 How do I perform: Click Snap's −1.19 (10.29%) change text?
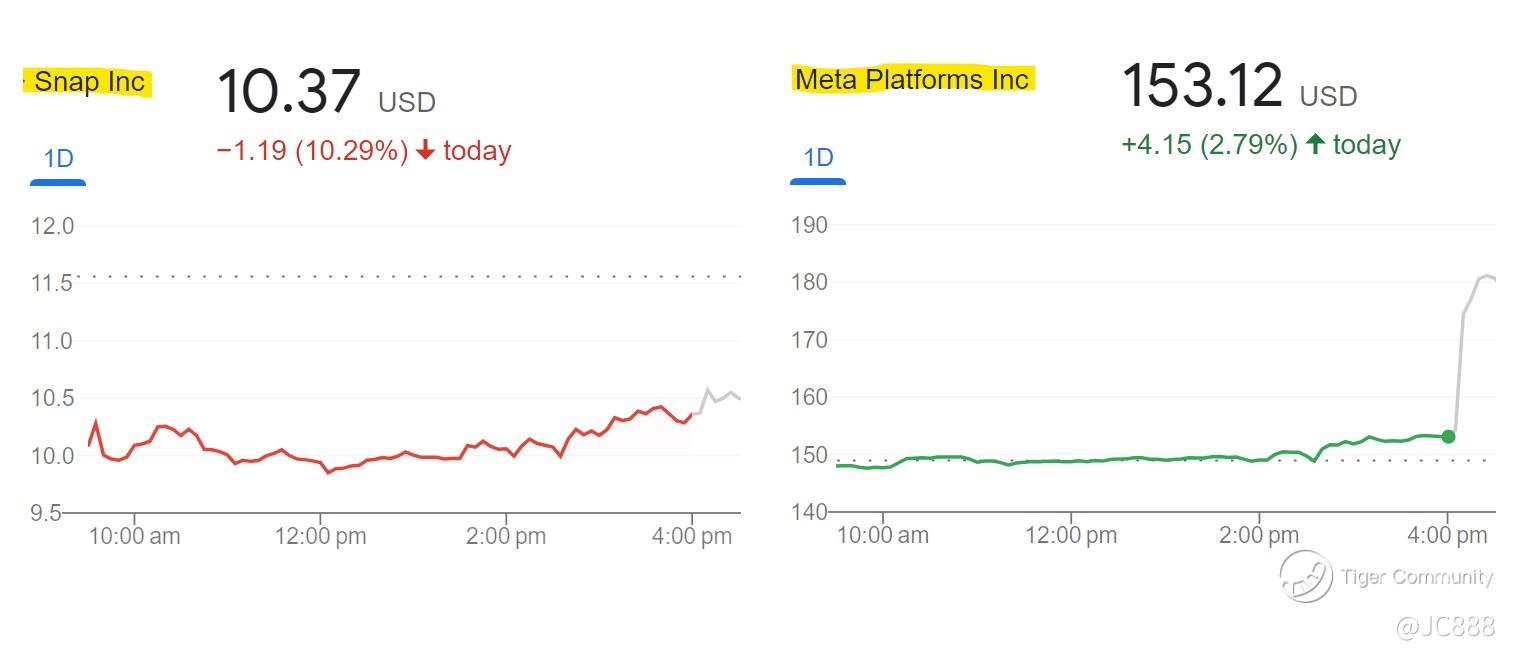tap(312, 151)
